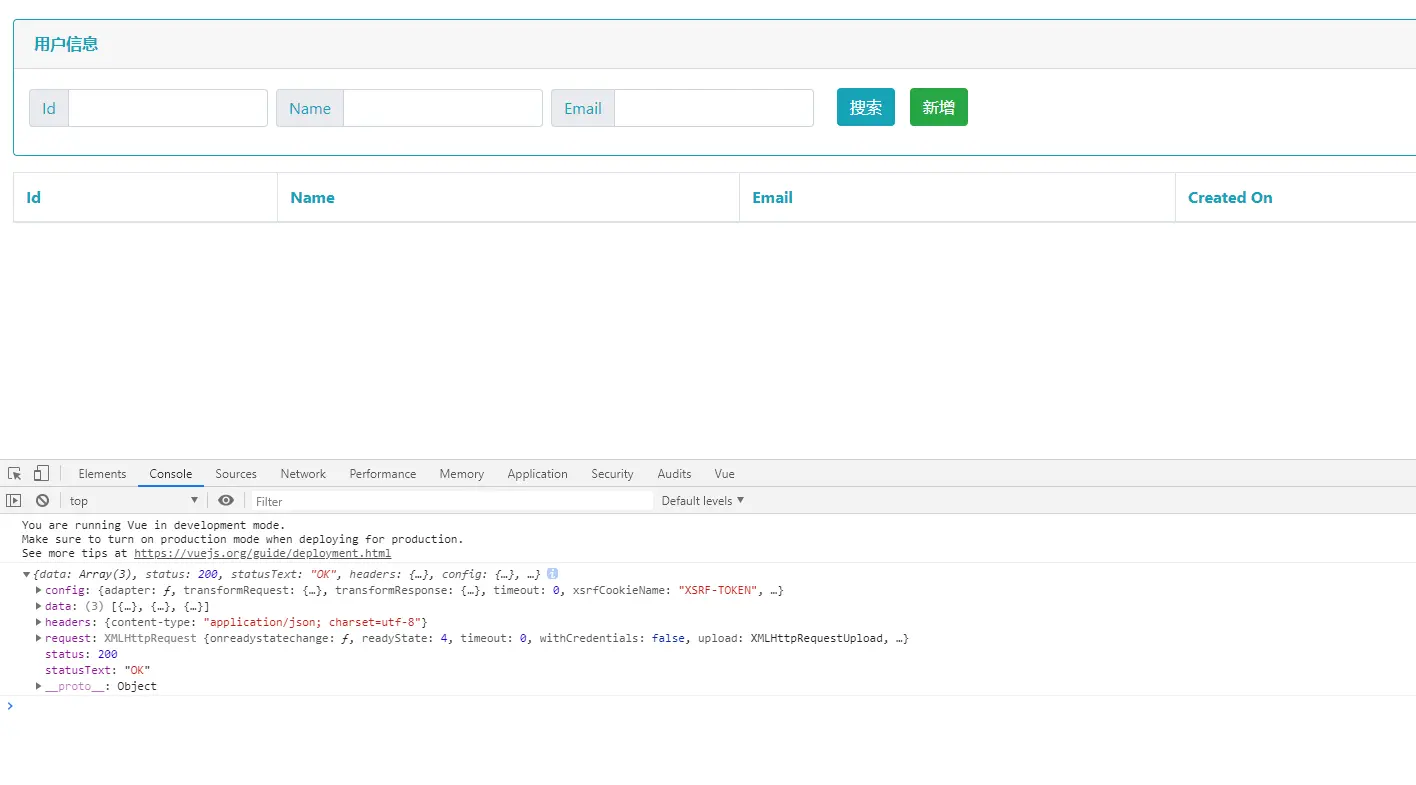Viewport: 1416px width, 785px height.
Task: Expand the data (3) array property
Action: click(39, 606)
